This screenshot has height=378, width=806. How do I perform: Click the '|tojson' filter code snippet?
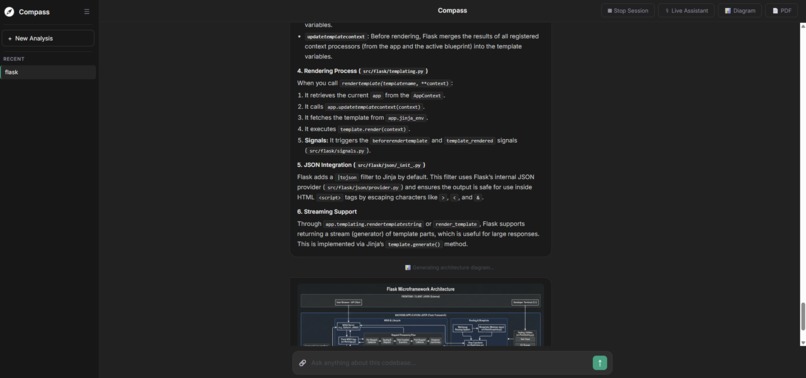click(346, 177)
